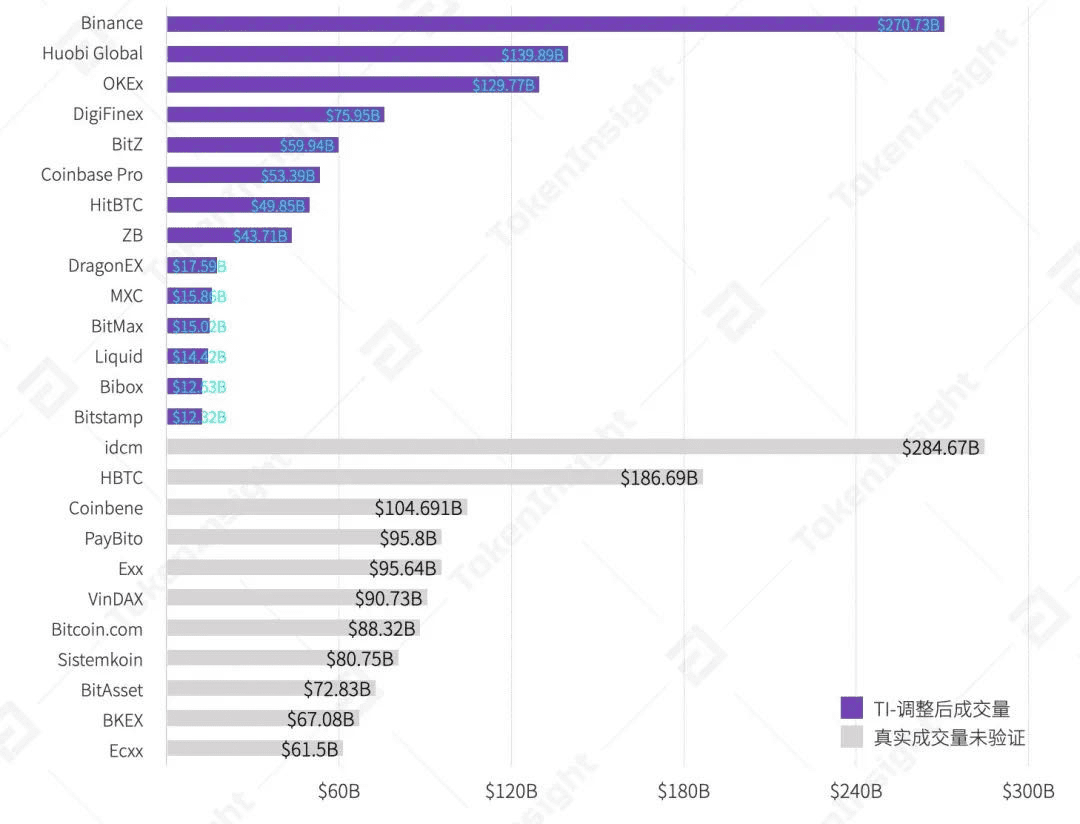Click the ZB $43.71B bar
1080x824 pixels.
tap(229, 236)
